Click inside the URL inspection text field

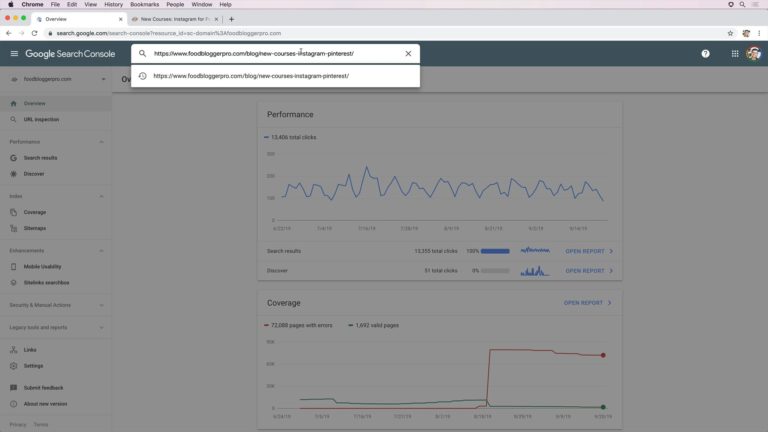pyautogui.click(x=276, y=53)
